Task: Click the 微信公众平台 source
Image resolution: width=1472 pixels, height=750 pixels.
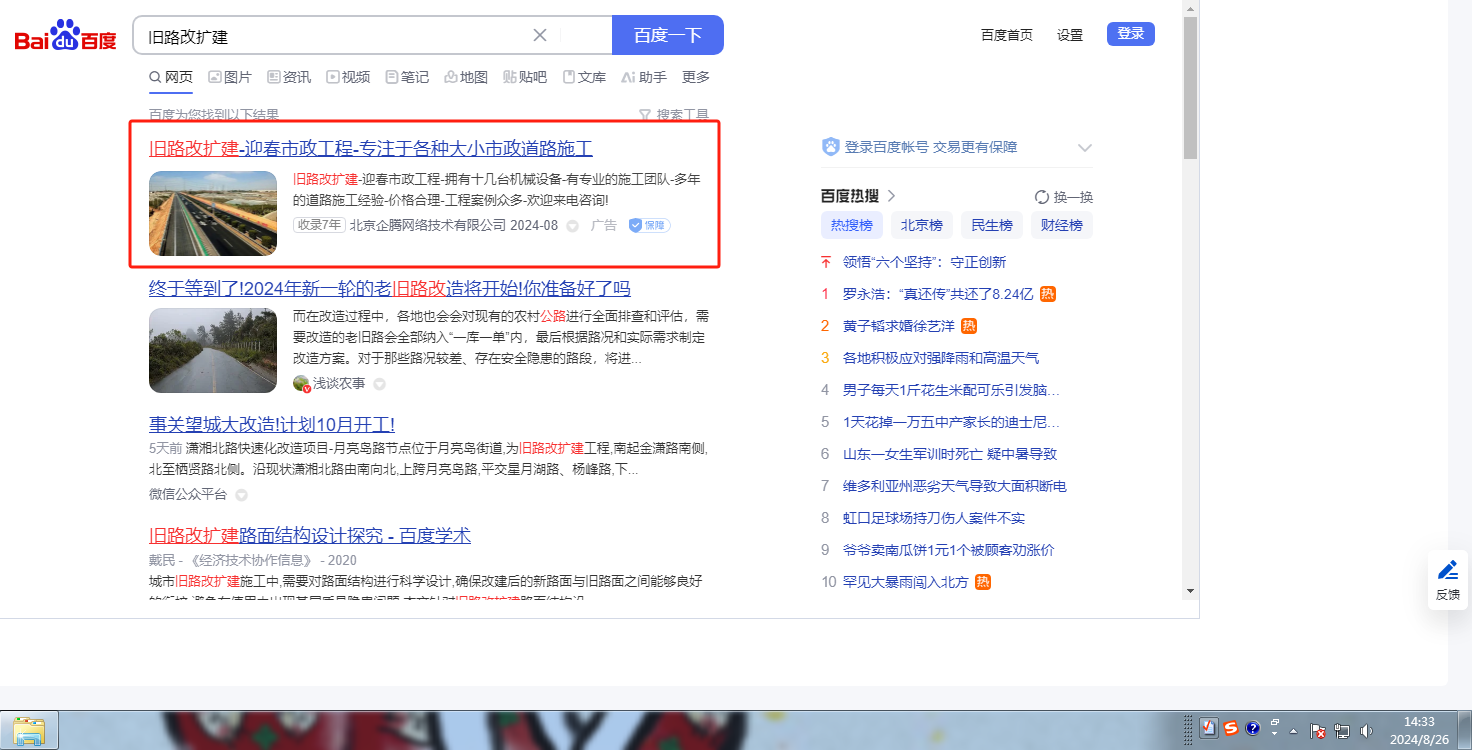Action: coord(188,494)
